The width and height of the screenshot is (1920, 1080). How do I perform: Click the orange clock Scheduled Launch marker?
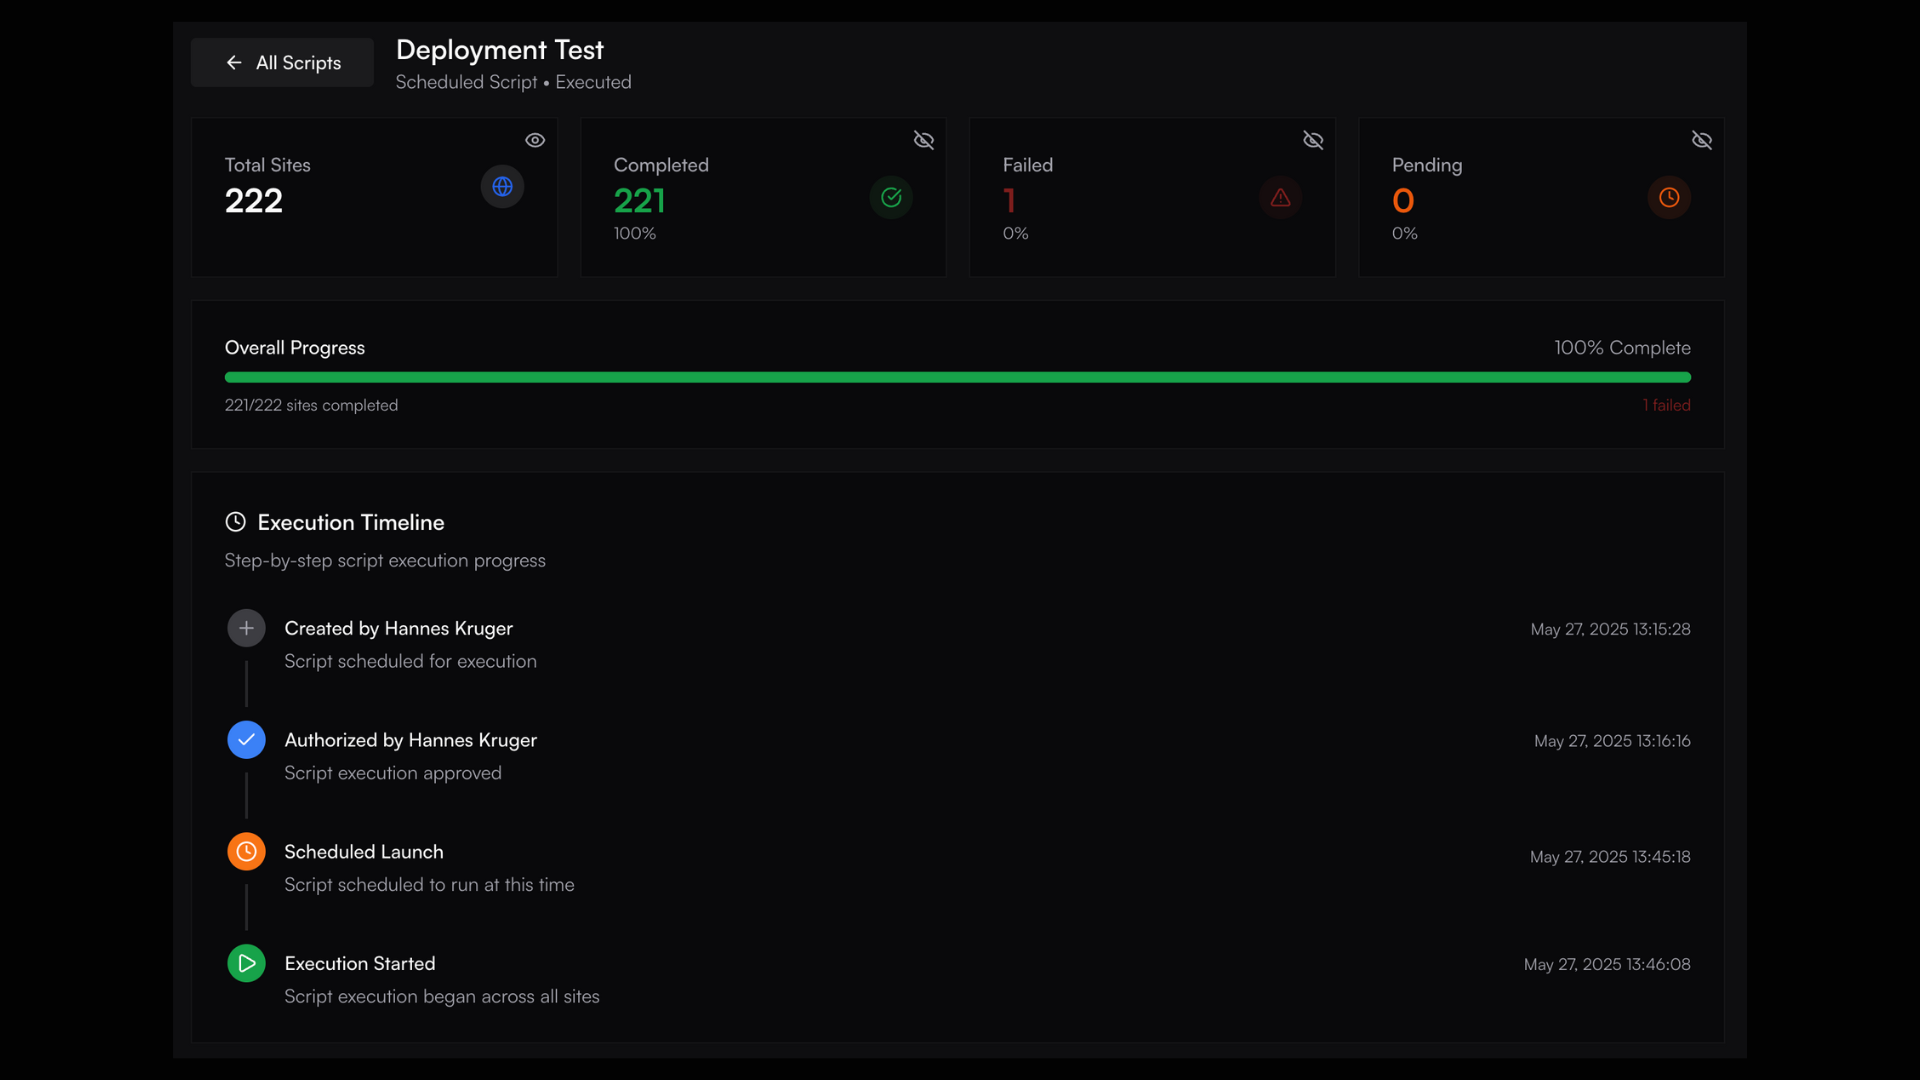tap(246, 851)
